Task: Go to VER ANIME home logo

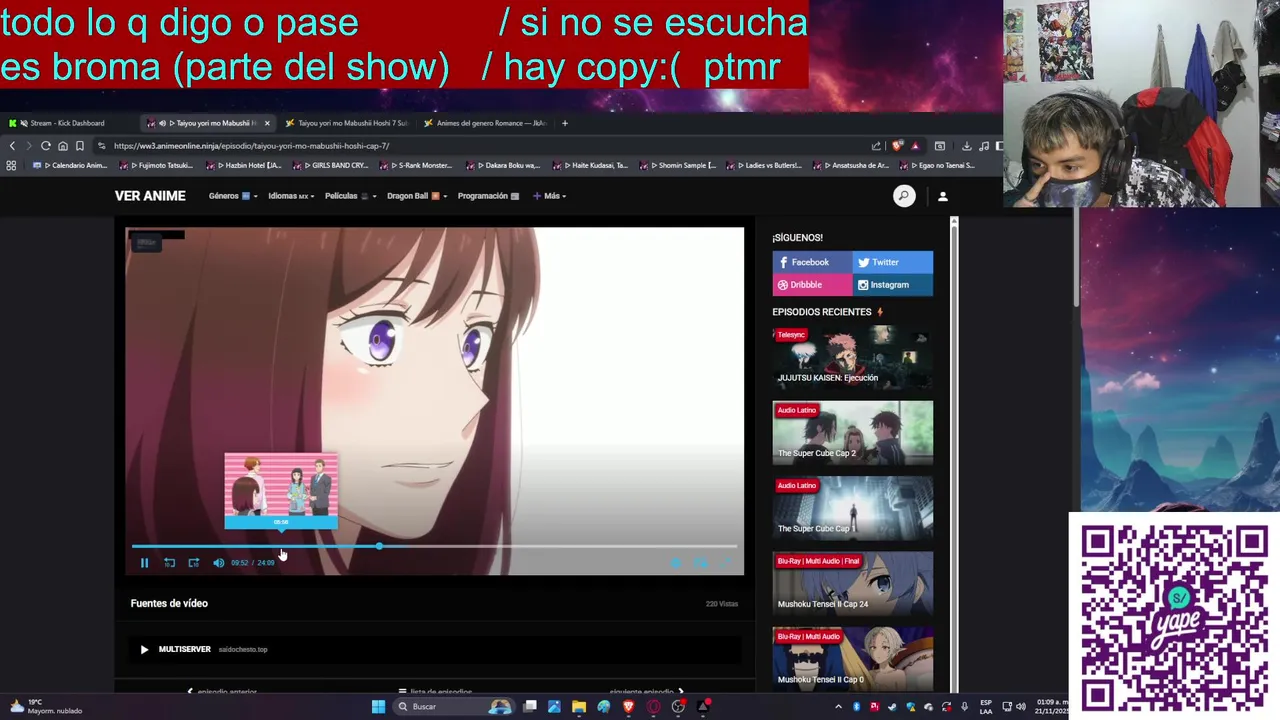Action: click(150, 196)
